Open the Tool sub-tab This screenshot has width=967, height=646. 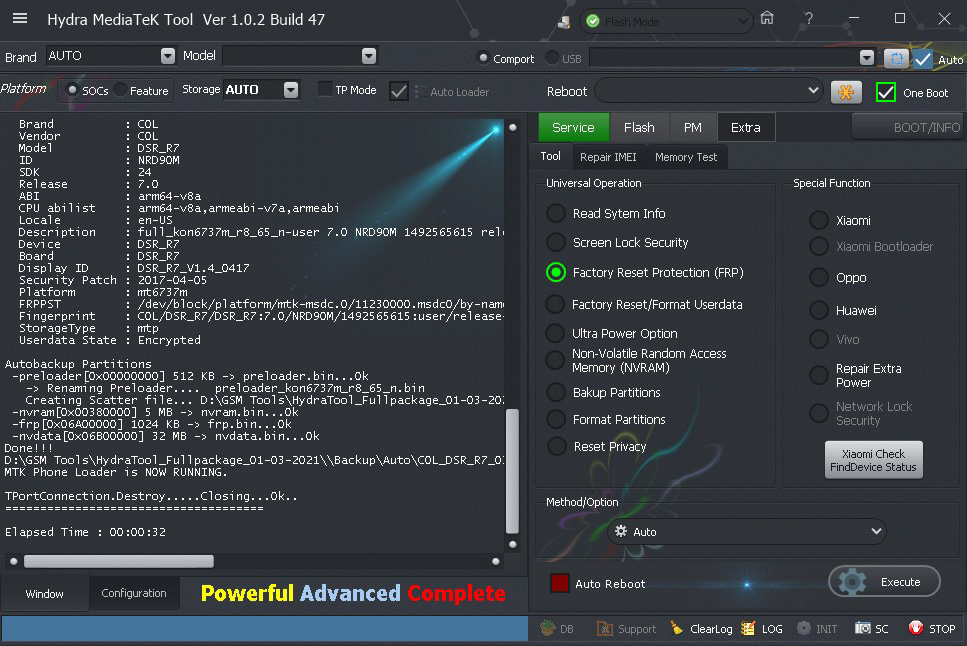pyautogui.click(x=551, y=156)
